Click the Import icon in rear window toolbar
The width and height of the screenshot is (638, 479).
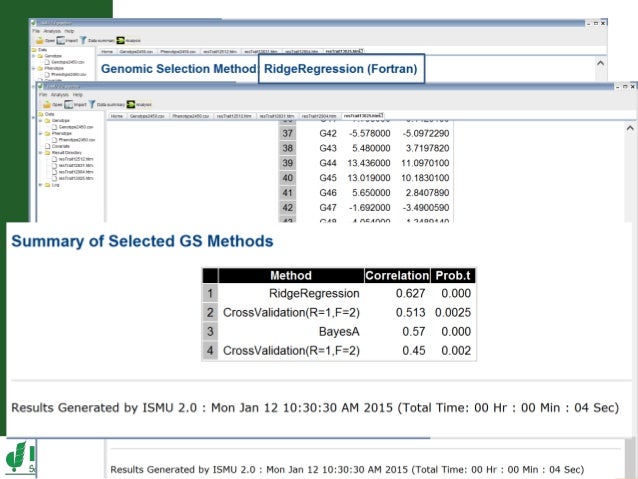pyautogui.click(x=61, y=40)
